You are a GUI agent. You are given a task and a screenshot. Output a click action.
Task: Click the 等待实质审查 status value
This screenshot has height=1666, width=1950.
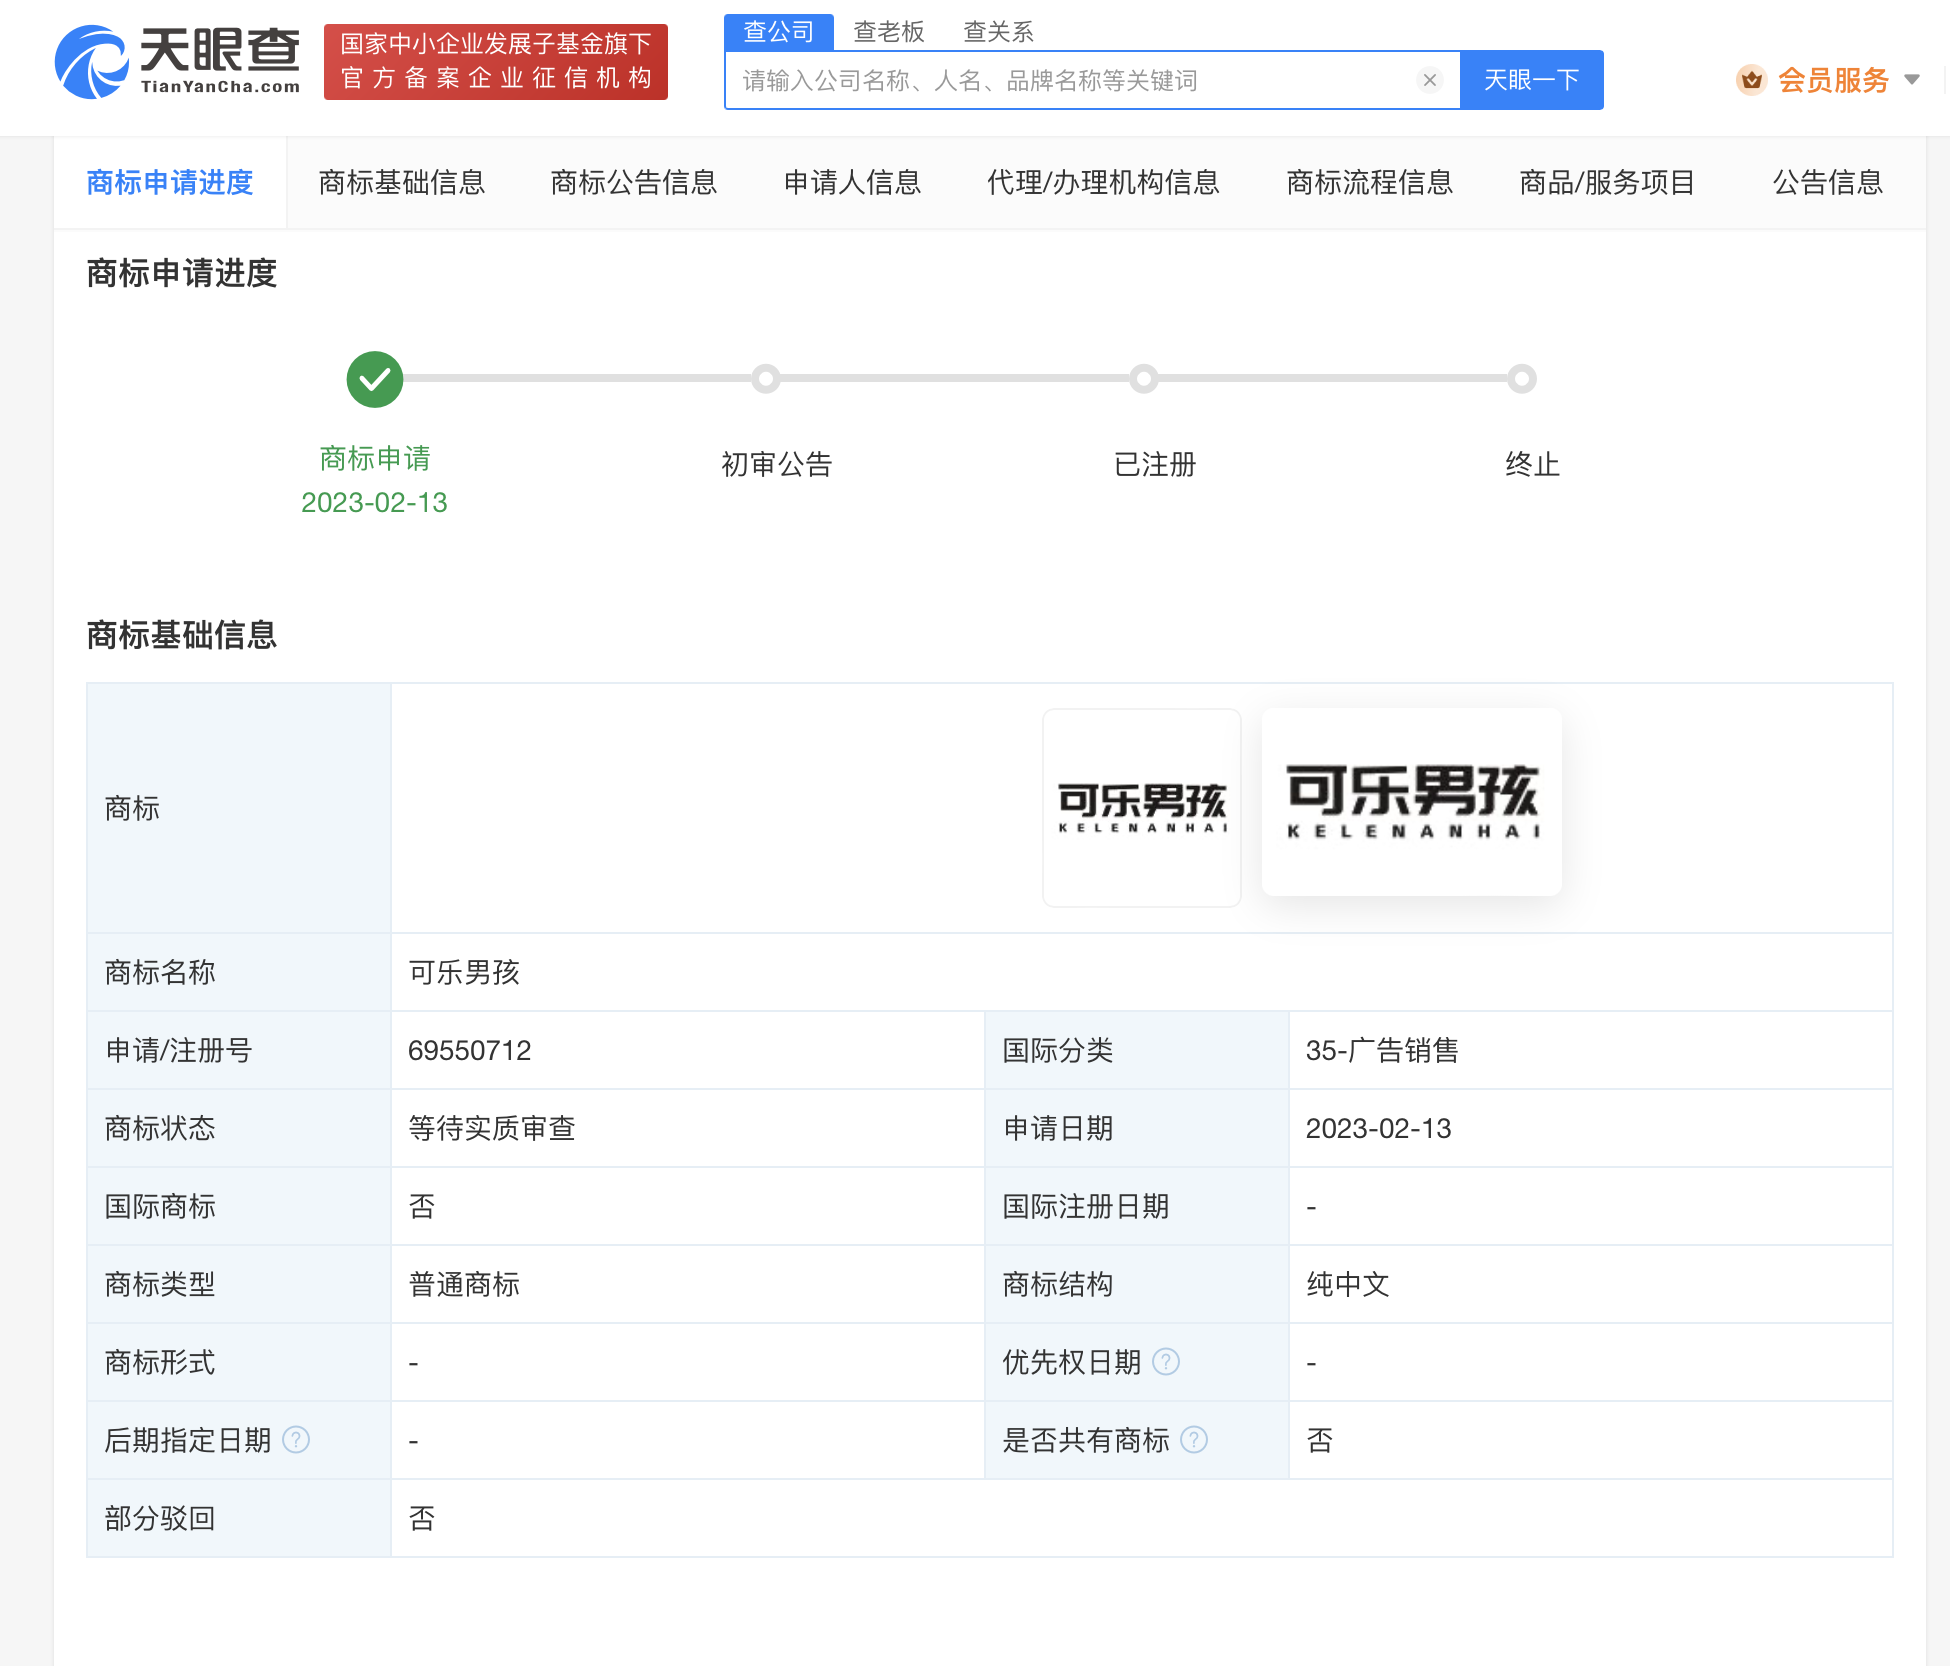(x=492, y=1128)
